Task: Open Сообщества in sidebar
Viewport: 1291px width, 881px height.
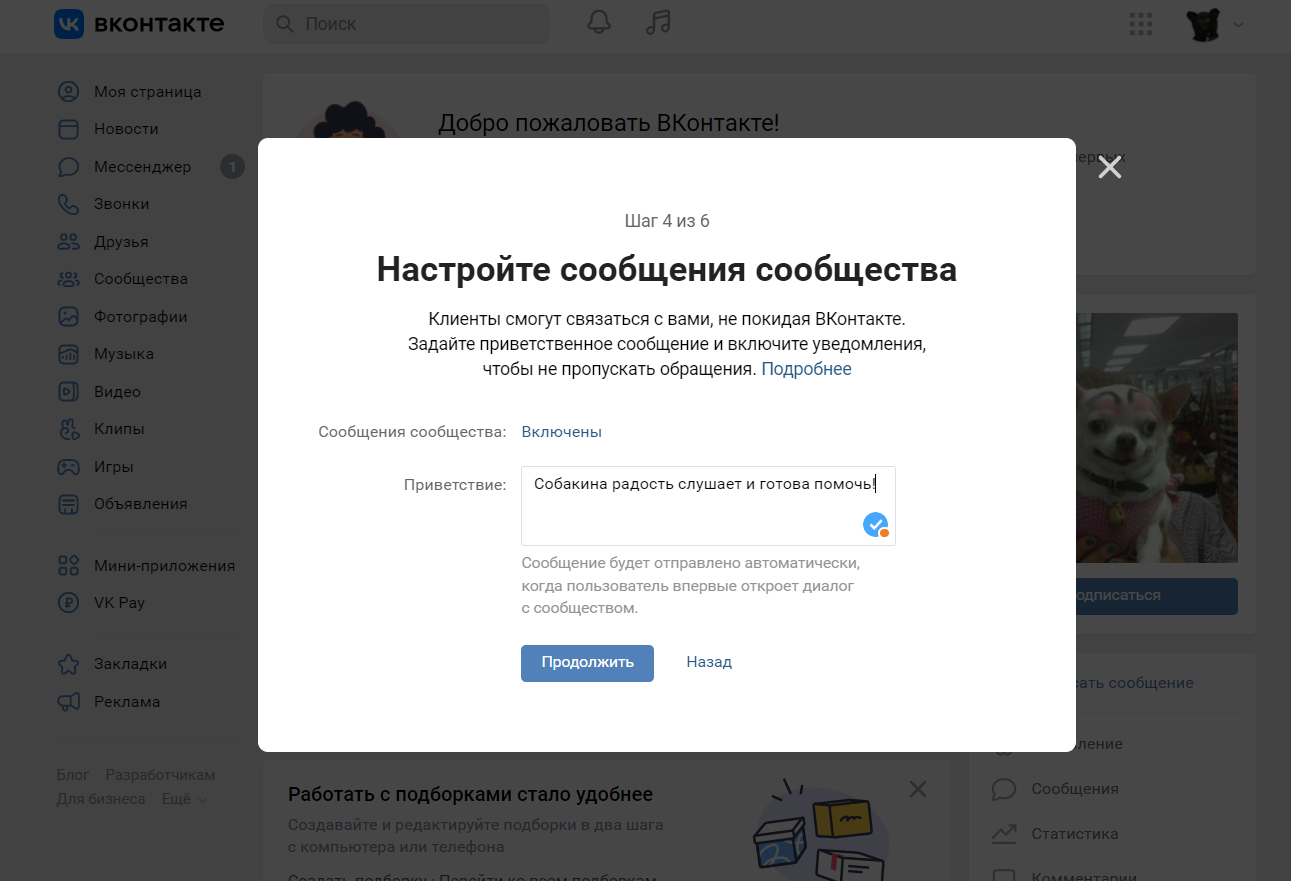Action: point(140,279)
